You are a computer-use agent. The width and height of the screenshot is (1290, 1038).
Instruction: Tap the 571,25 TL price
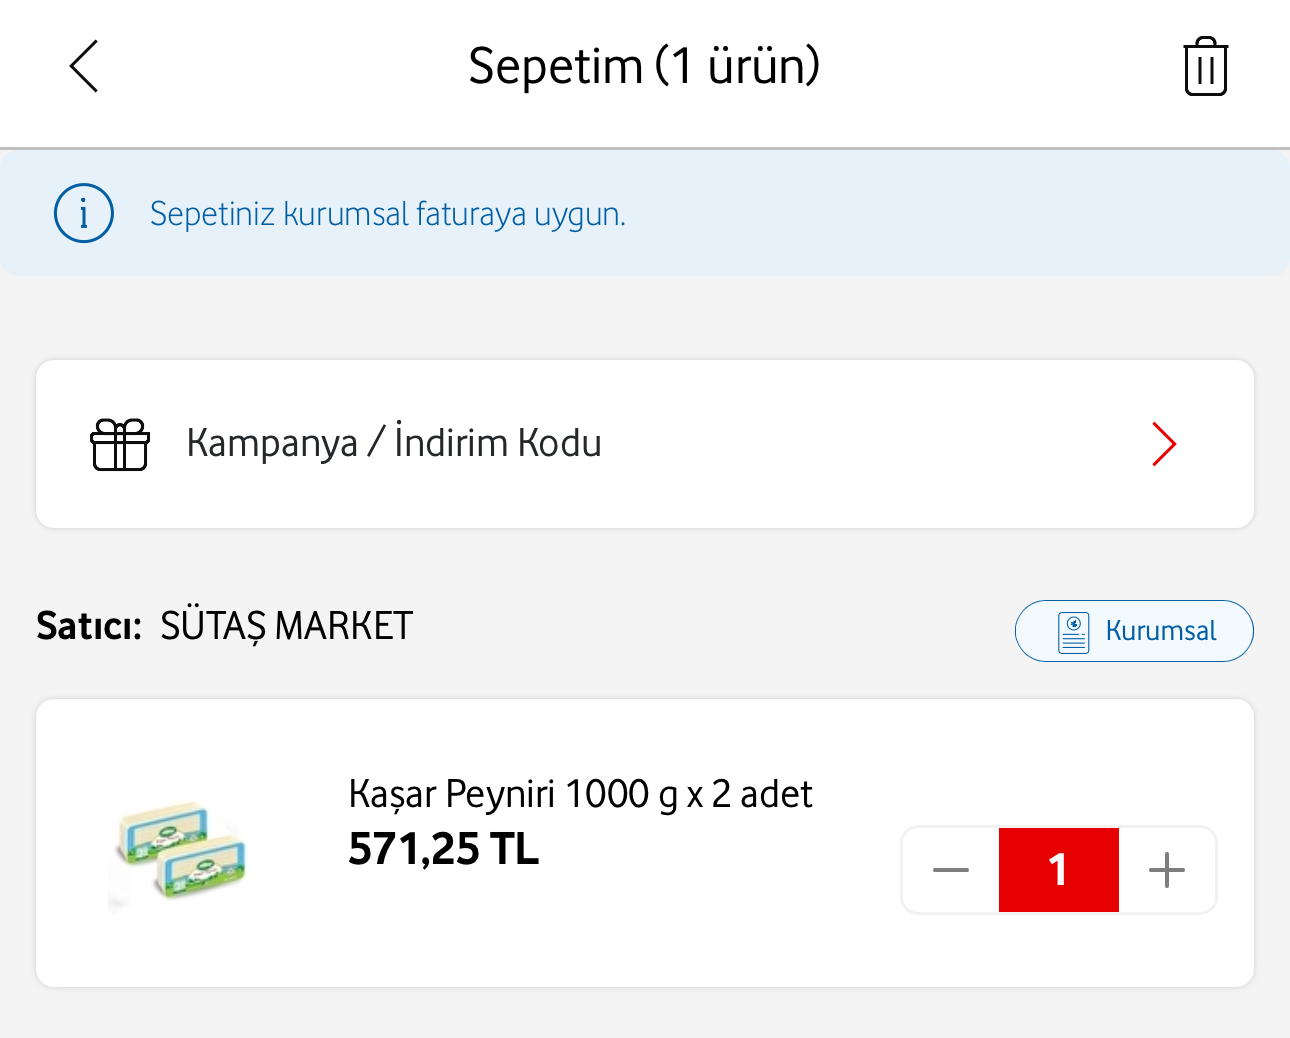pyautogui.click(x=443, y=849)
